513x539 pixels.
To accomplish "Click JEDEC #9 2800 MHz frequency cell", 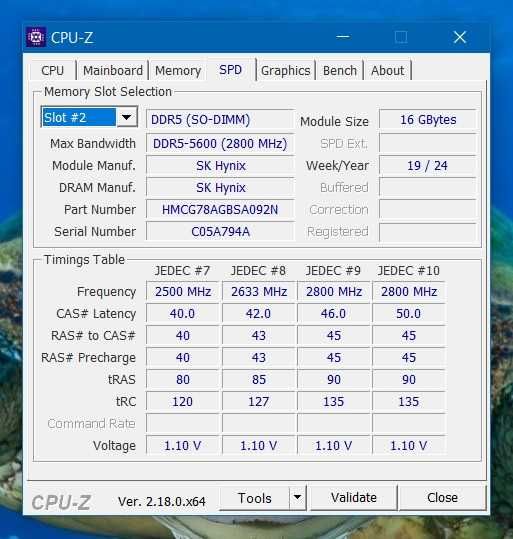I will pyautogui.click(x=334, y=292).
